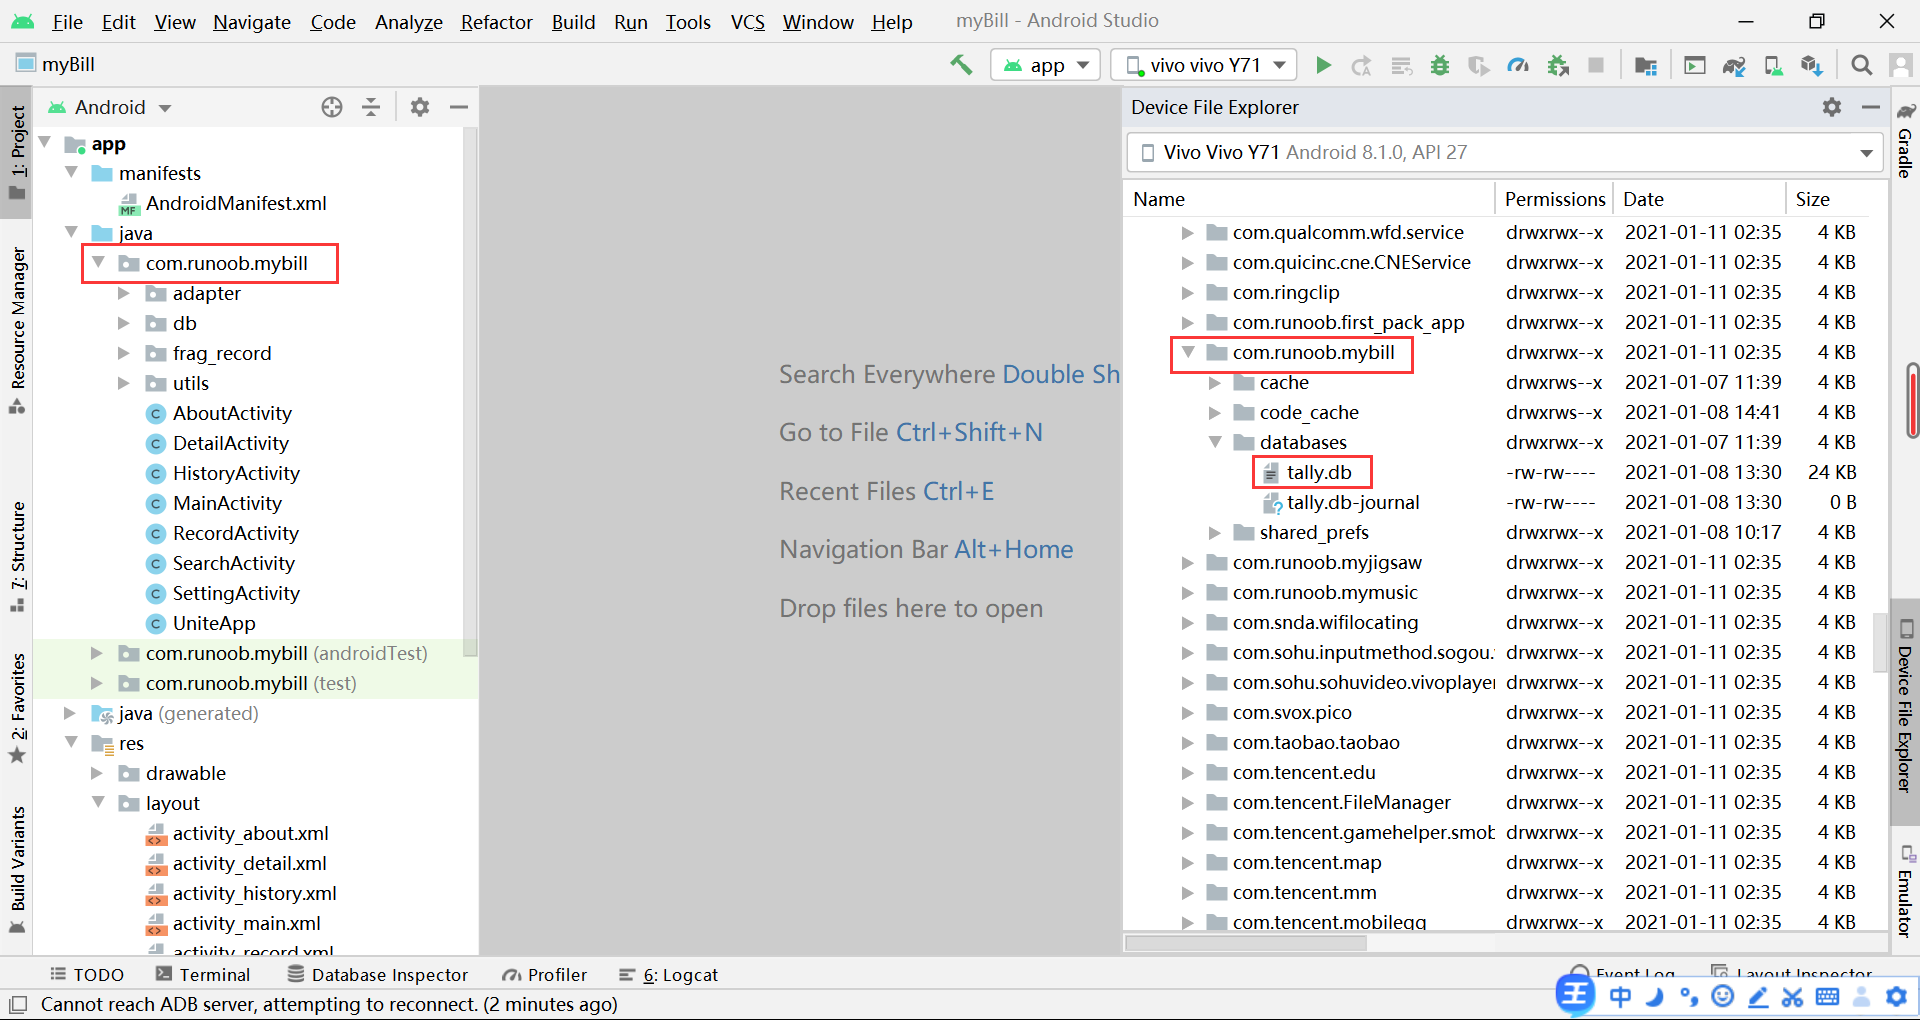The width and height of the screenshot is (1920, 1020).
Task: Open the Profile app gauge icon
Action: pyautogui.click(x=1518, y=65)
